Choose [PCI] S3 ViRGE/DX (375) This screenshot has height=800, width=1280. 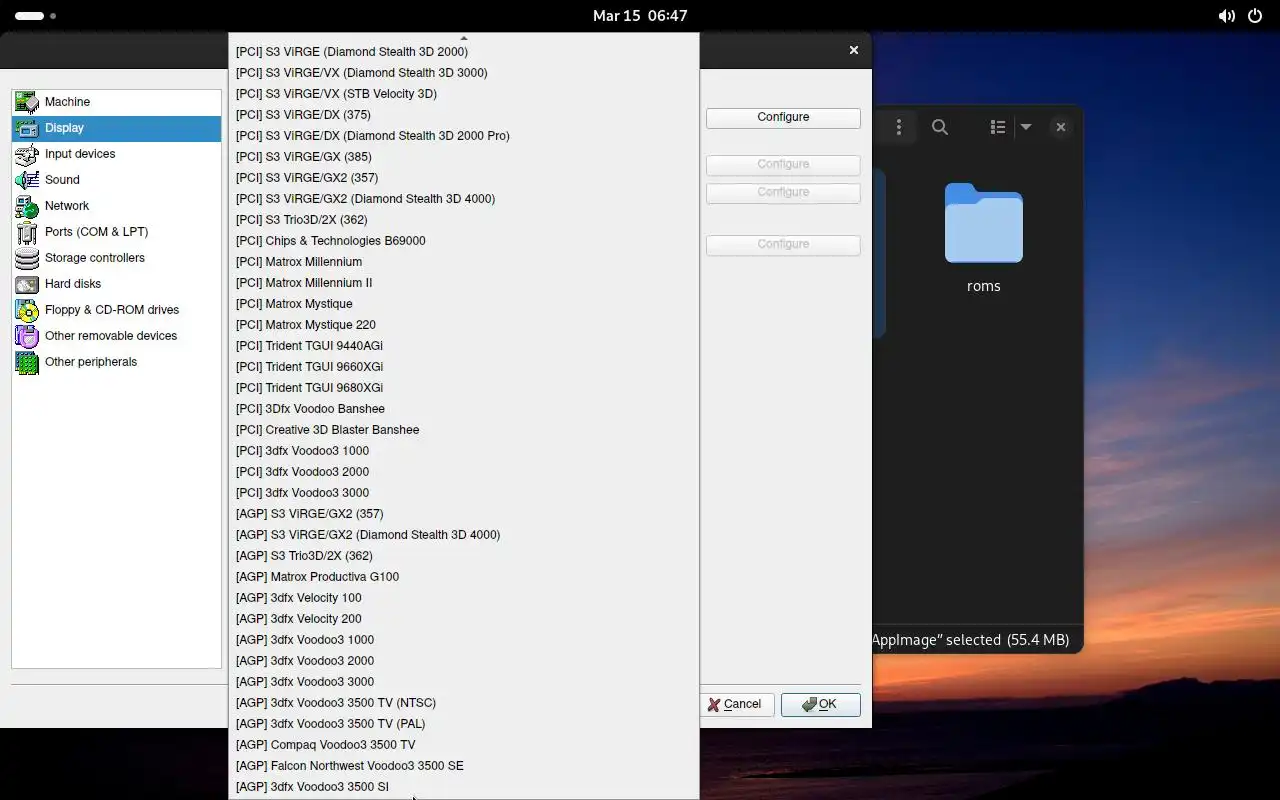click(463, 115)
